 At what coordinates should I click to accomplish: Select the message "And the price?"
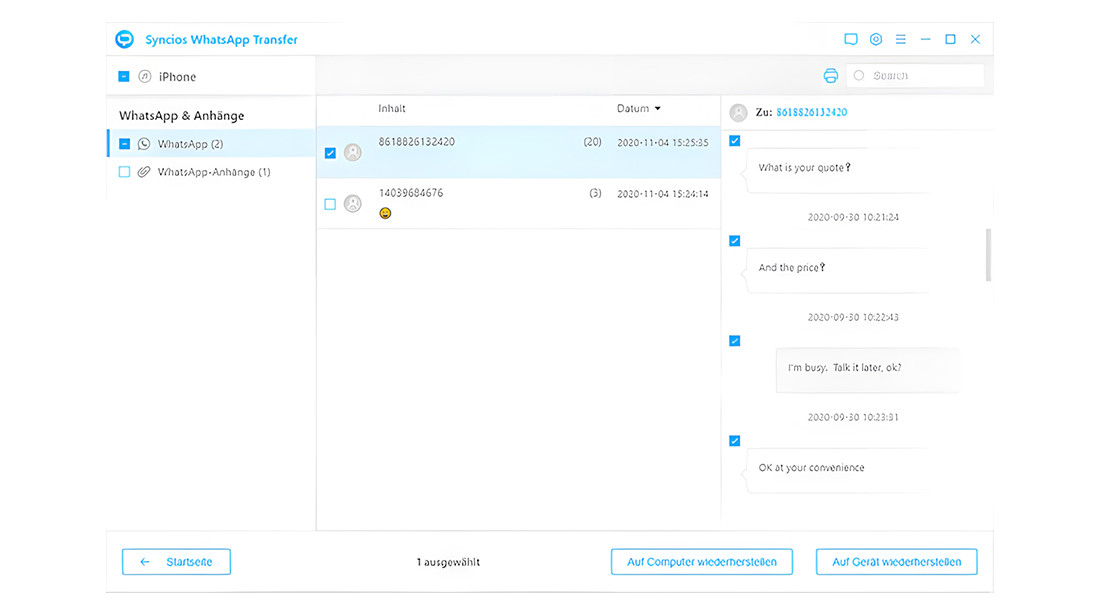coord(791,267)
